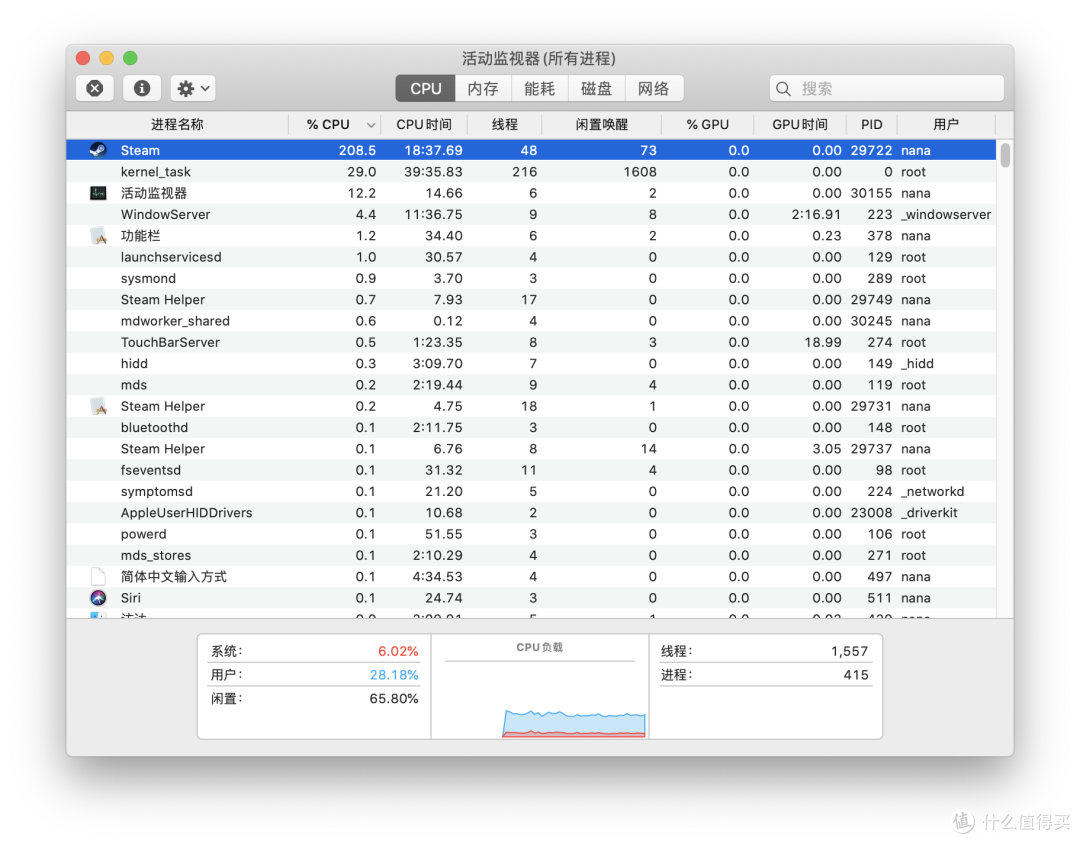Select the sysmond process
The width and height of the screenshot is (1080, 844).
tap(531, 278)
